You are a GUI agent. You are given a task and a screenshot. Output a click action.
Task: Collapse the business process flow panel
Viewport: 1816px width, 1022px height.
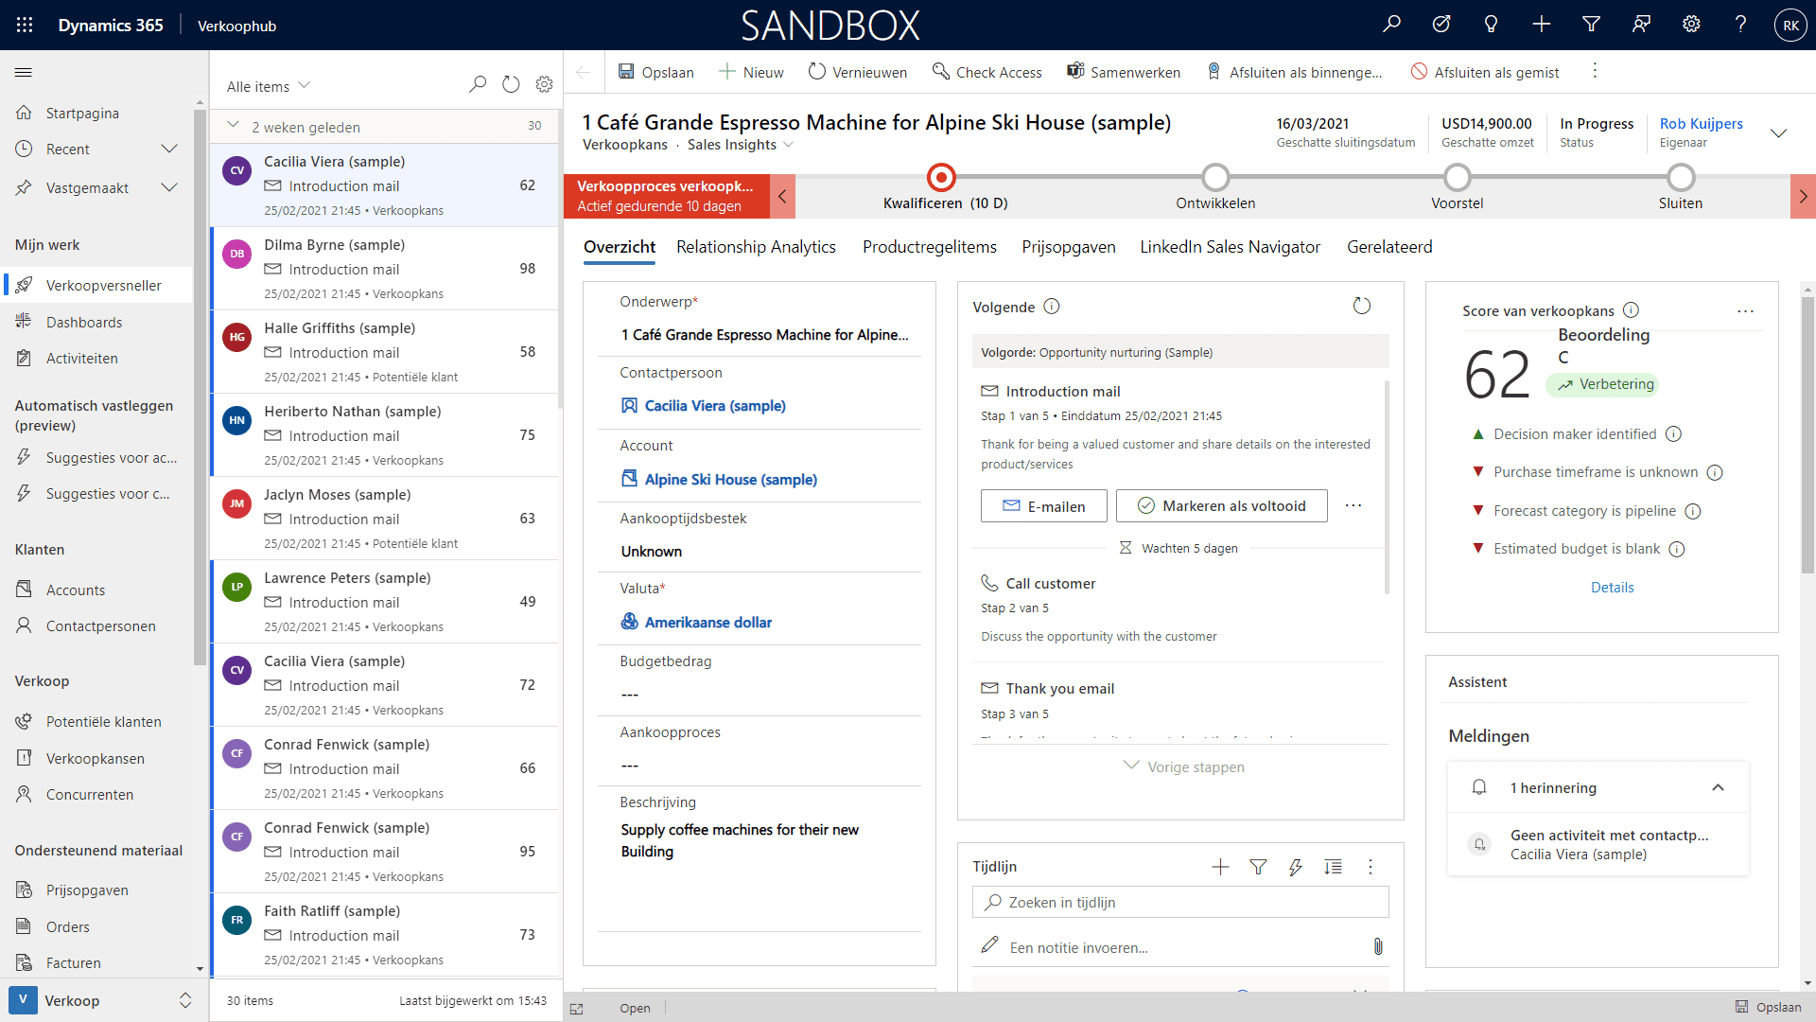[x=782, y=196]
